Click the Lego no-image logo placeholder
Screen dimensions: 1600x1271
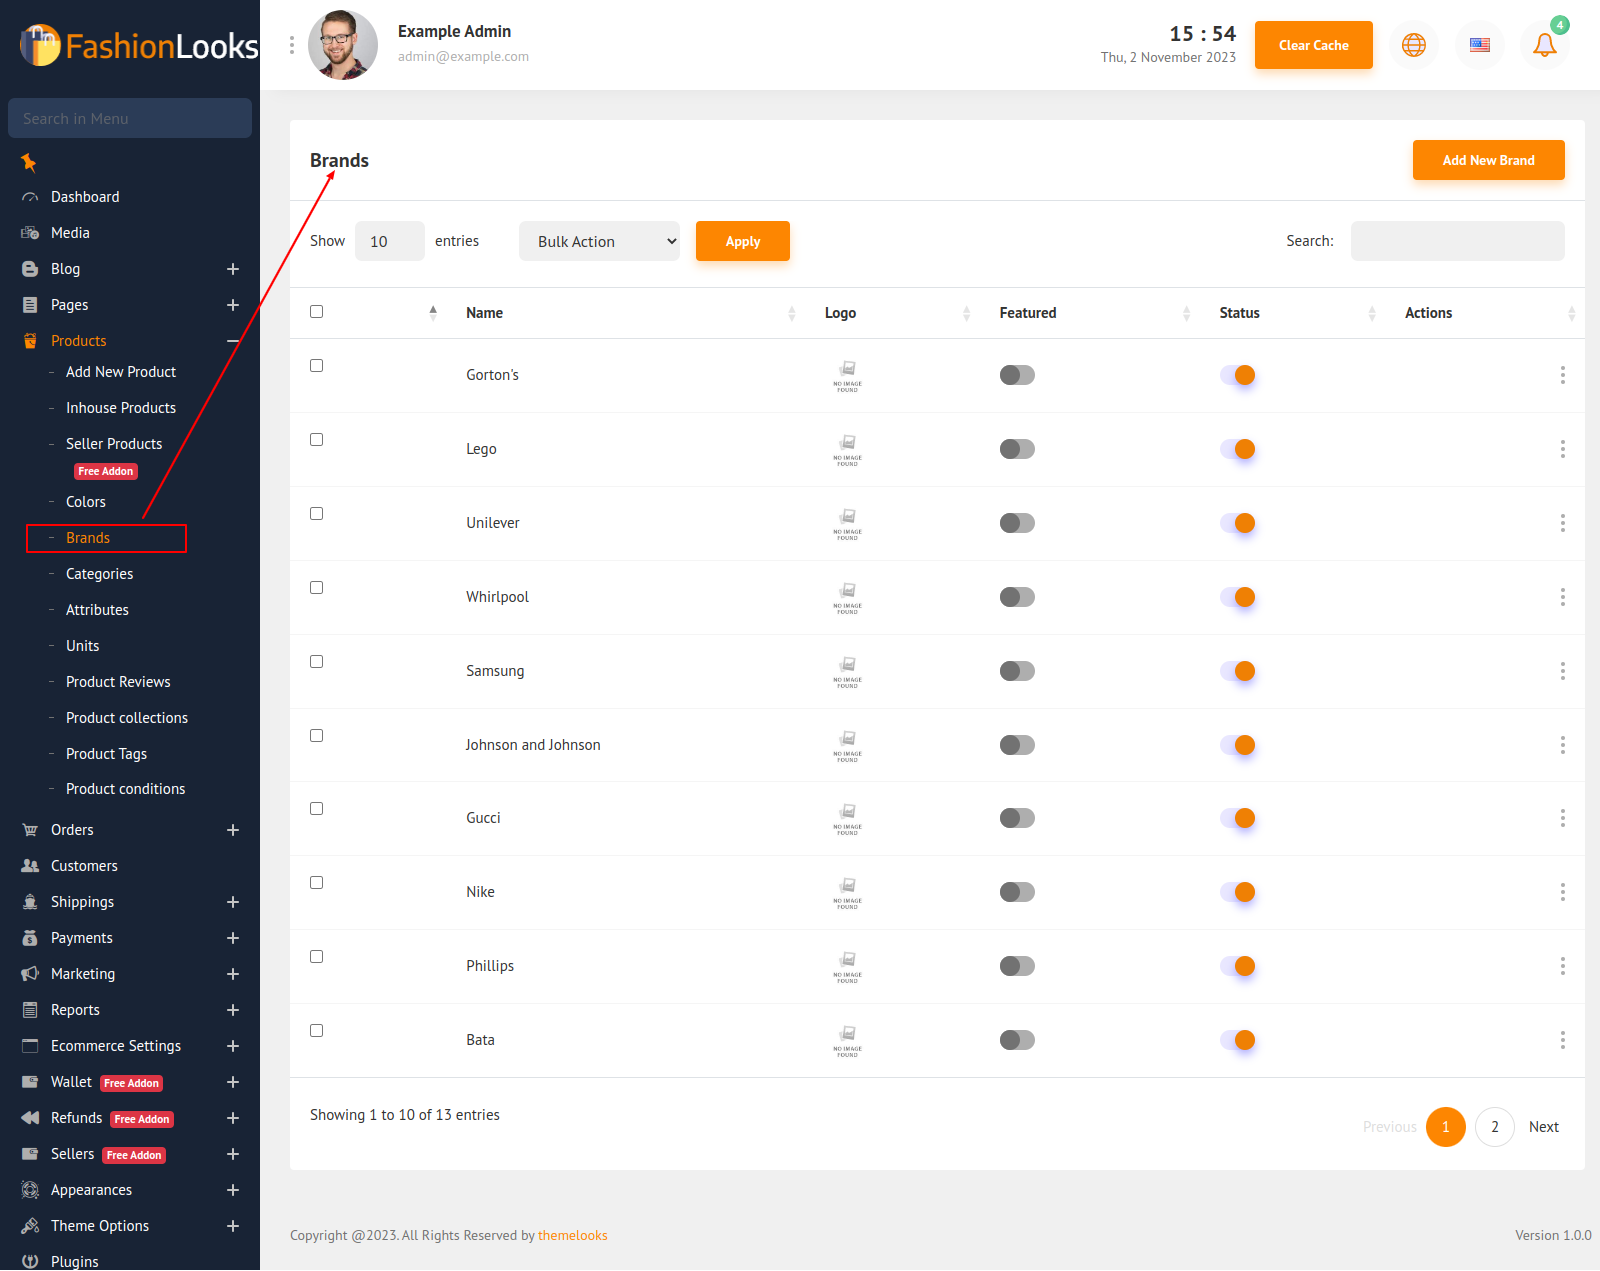pyautogui.click(x=847, y=449)
